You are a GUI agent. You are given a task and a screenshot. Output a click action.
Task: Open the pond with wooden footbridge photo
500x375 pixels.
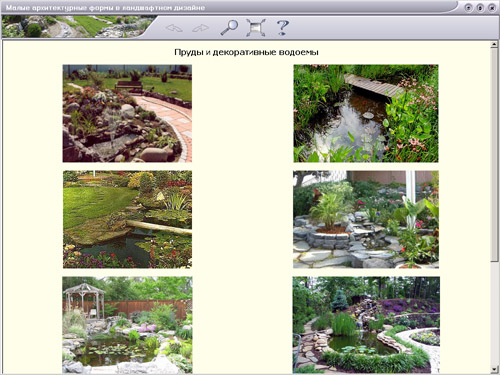(366, 113)
